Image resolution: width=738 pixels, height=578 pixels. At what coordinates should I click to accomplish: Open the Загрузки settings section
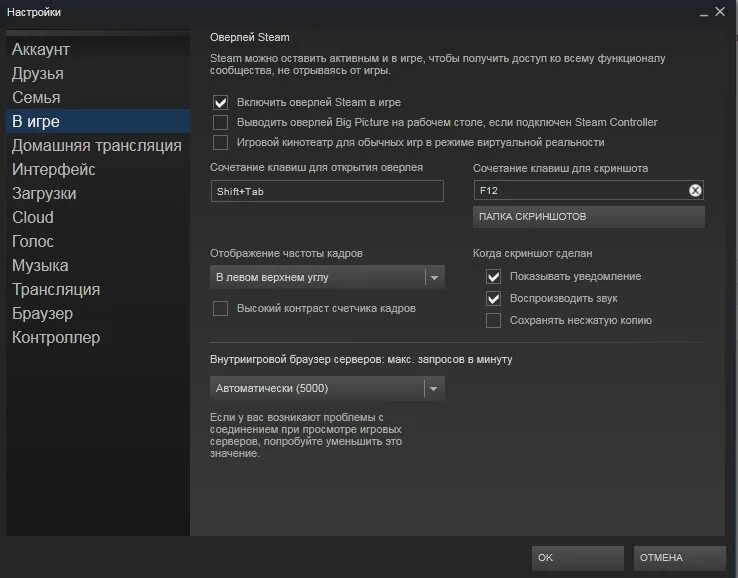pos(98,193)
